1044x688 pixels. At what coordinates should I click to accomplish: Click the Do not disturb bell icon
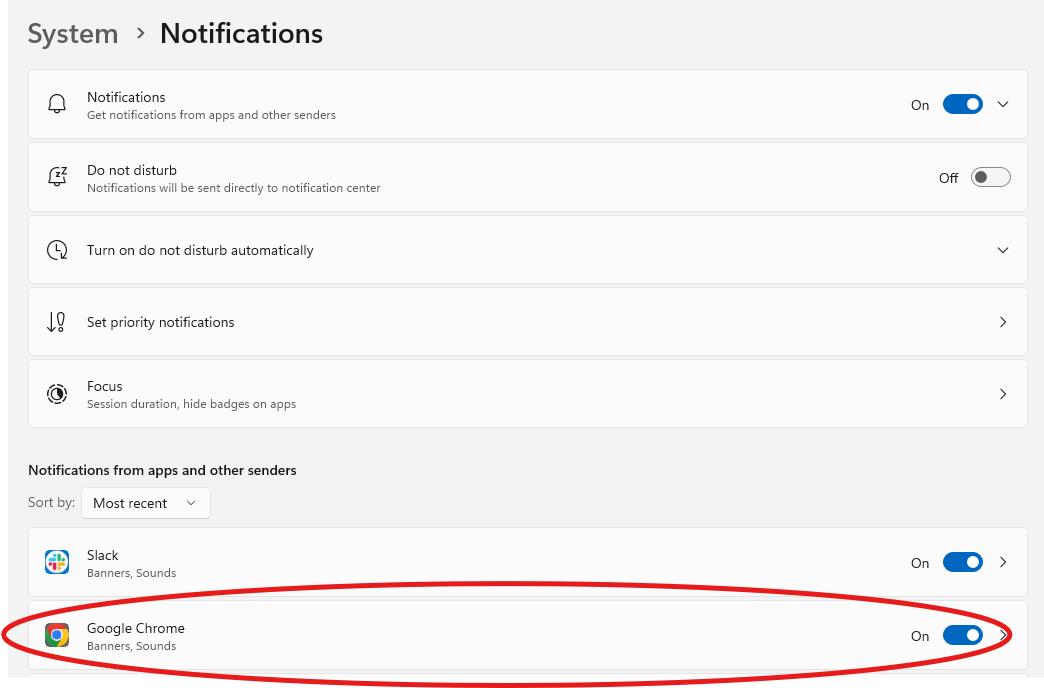click(x=57, y=177)
